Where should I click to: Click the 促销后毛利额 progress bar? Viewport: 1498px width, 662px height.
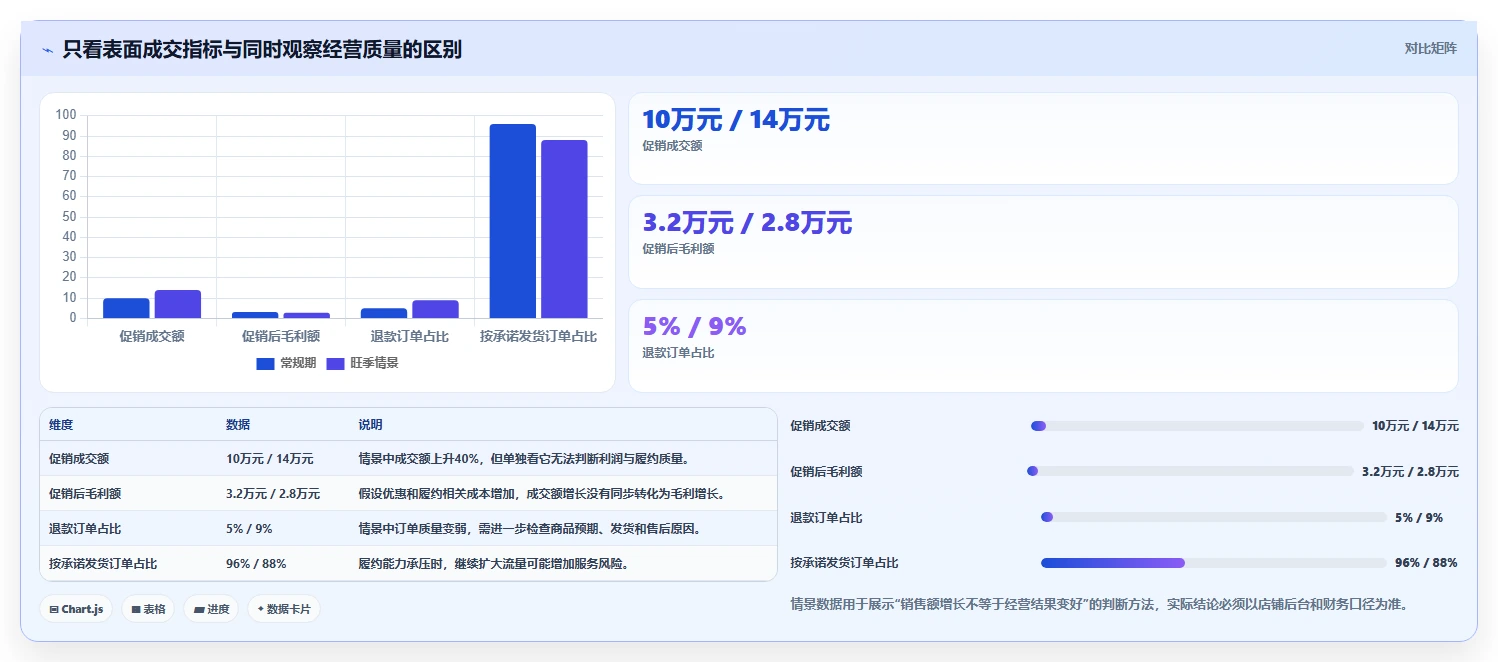point(1190,471)
